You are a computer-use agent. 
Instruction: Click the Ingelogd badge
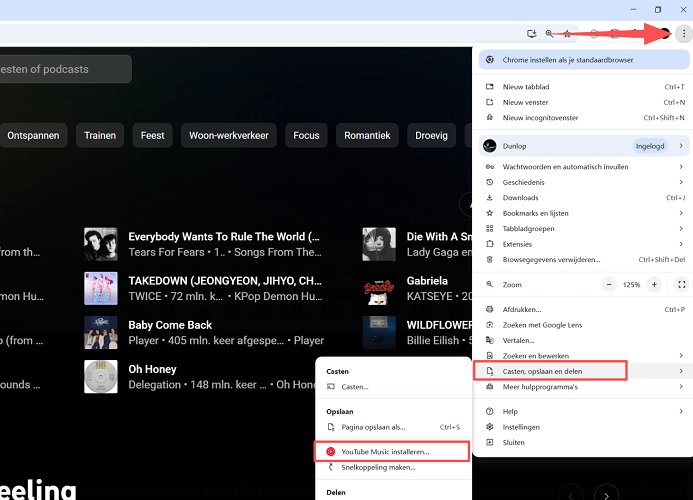[x=650, y=146]
